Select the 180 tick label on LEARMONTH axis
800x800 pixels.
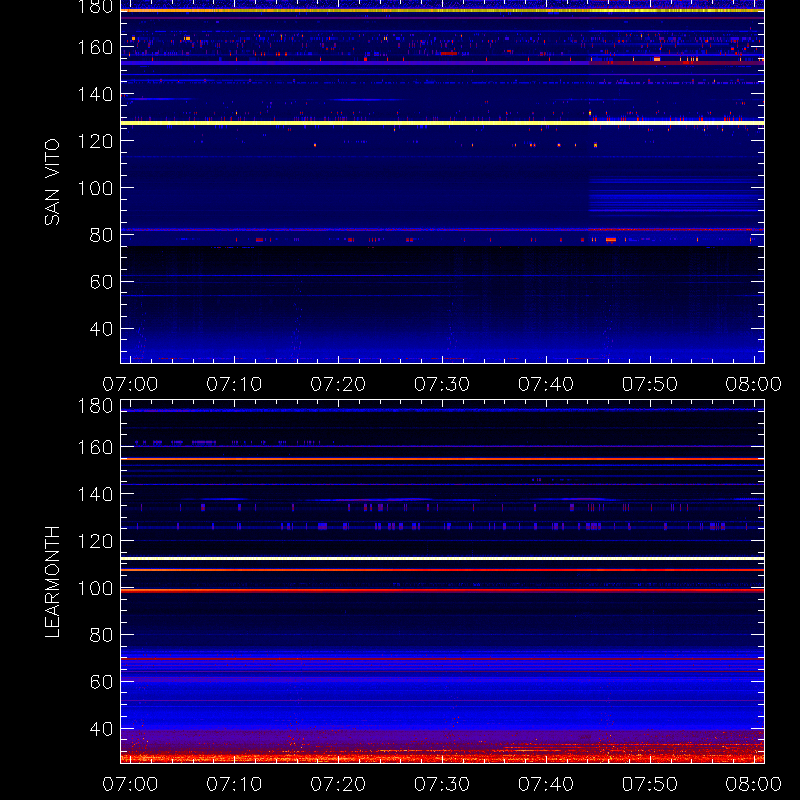pos(95,406)
